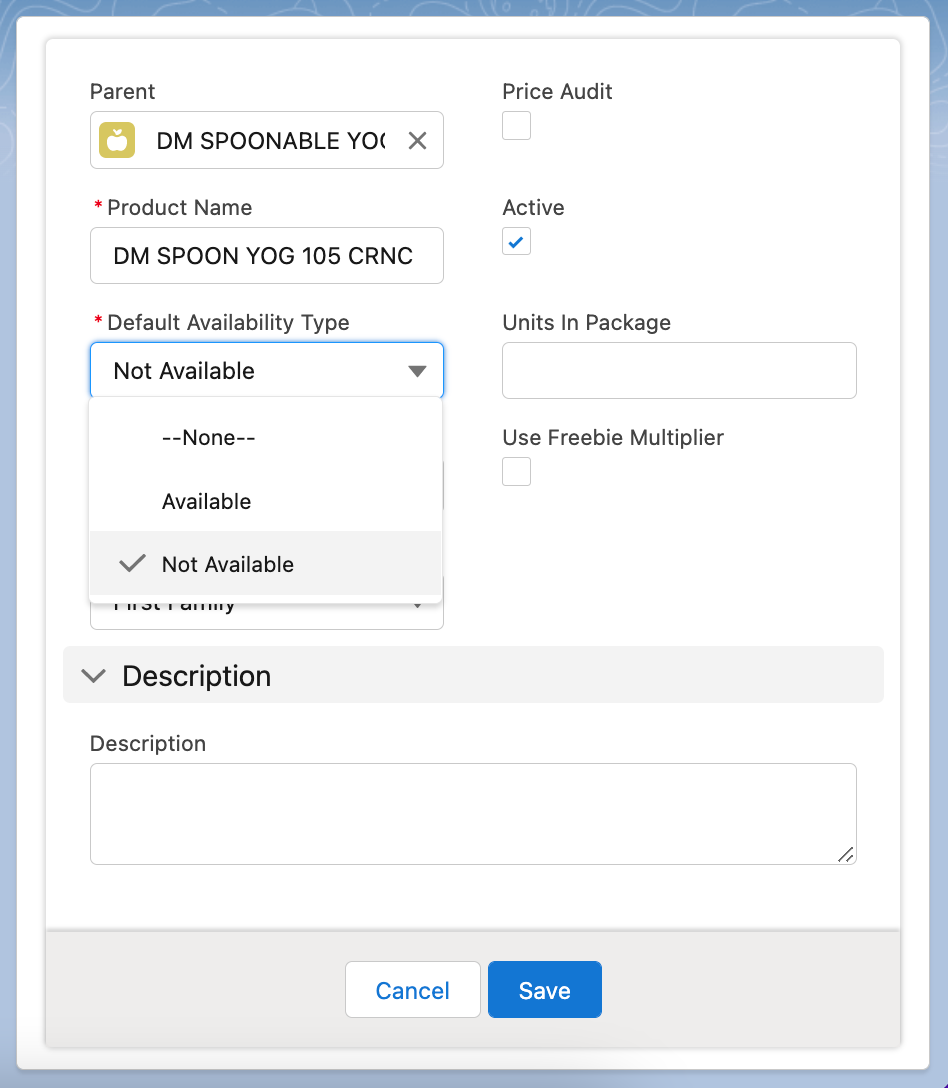
Task: Collapse the Description section using its chevron
Action: coord(94,676)
